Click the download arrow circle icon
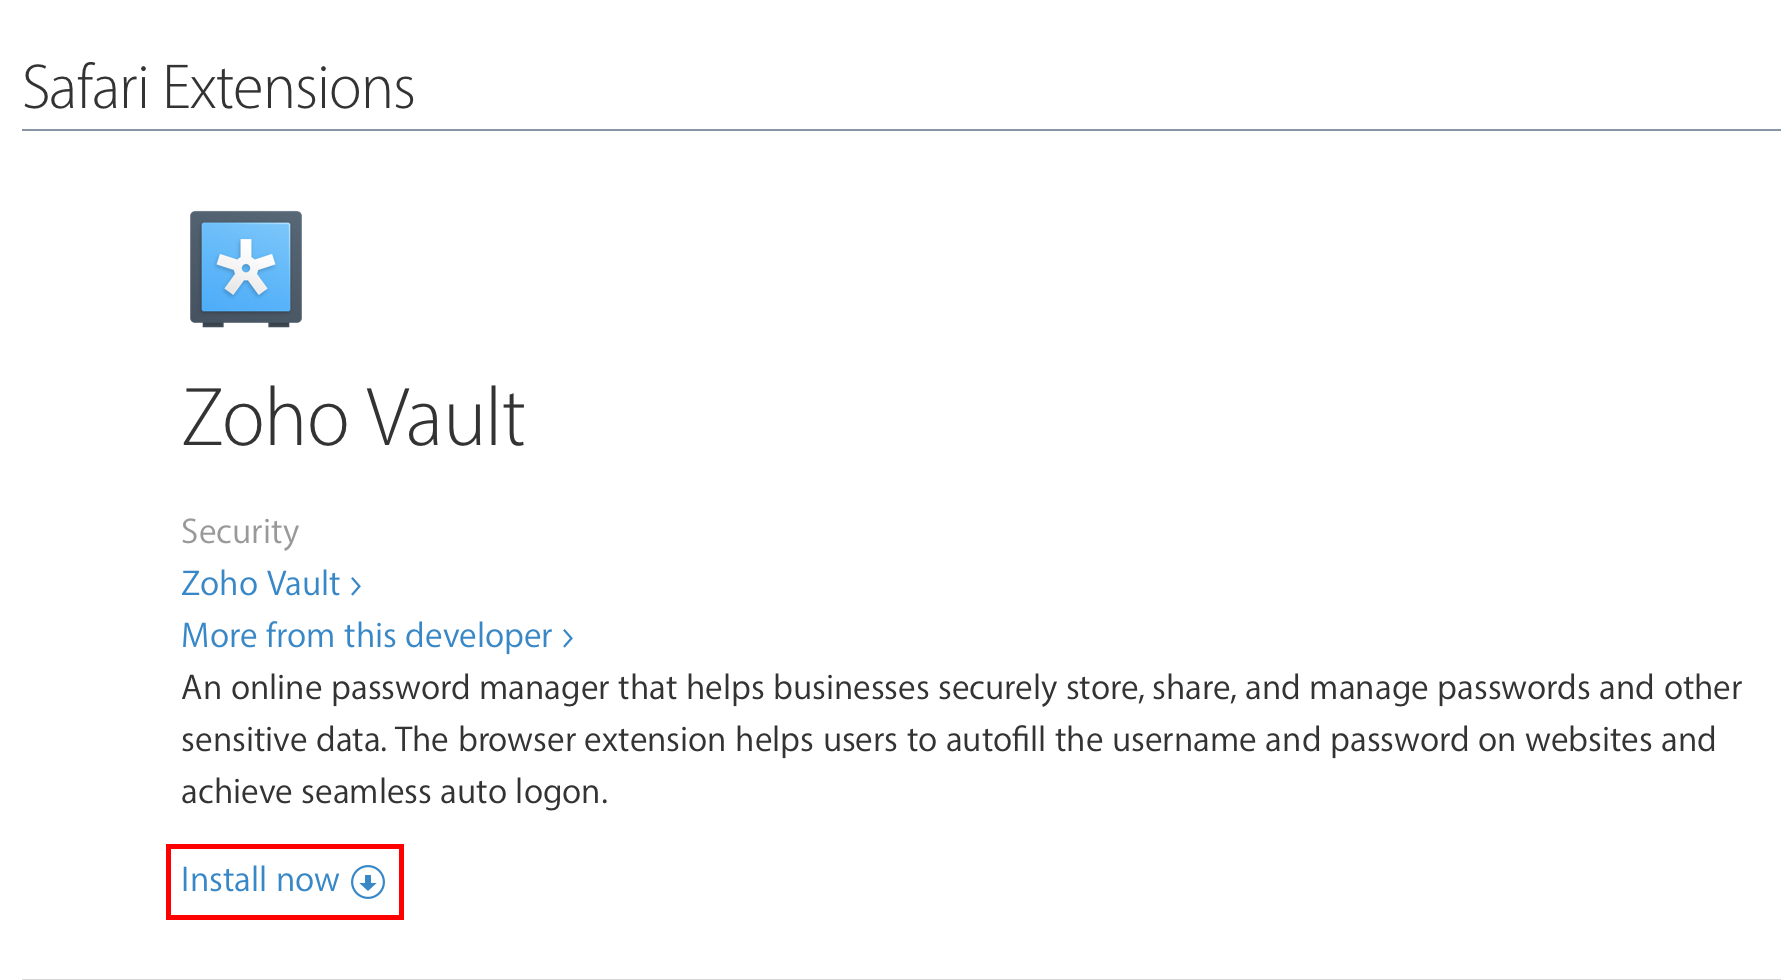Image resolution: width=1781 pixels, height=980 pixels. pos(368,882)
